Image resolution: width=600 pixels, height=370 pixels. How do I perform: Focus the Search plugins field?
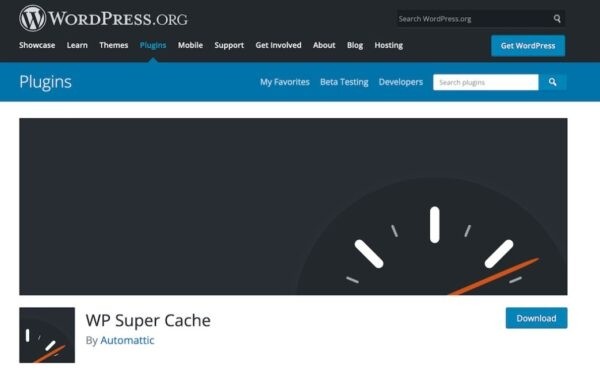click(486, 82)
